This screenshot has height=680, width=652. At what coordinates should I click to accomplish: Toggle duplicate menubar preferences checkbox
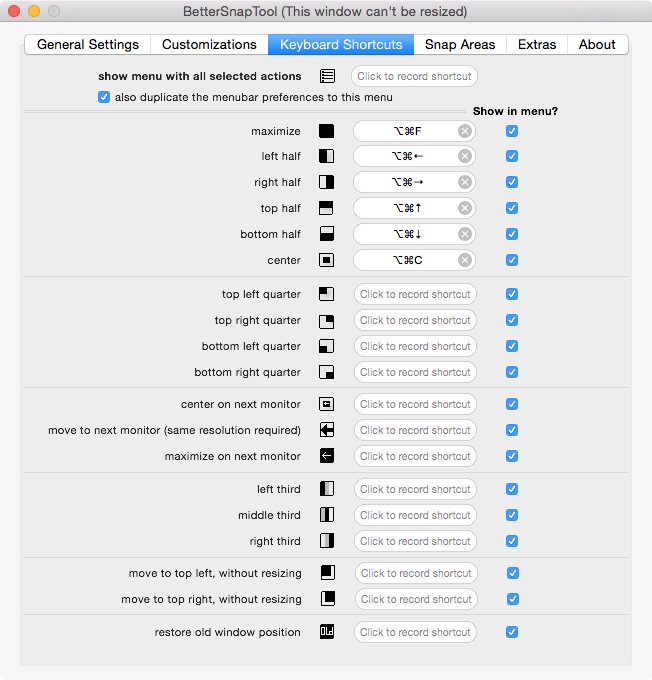(x=104, y=97)
